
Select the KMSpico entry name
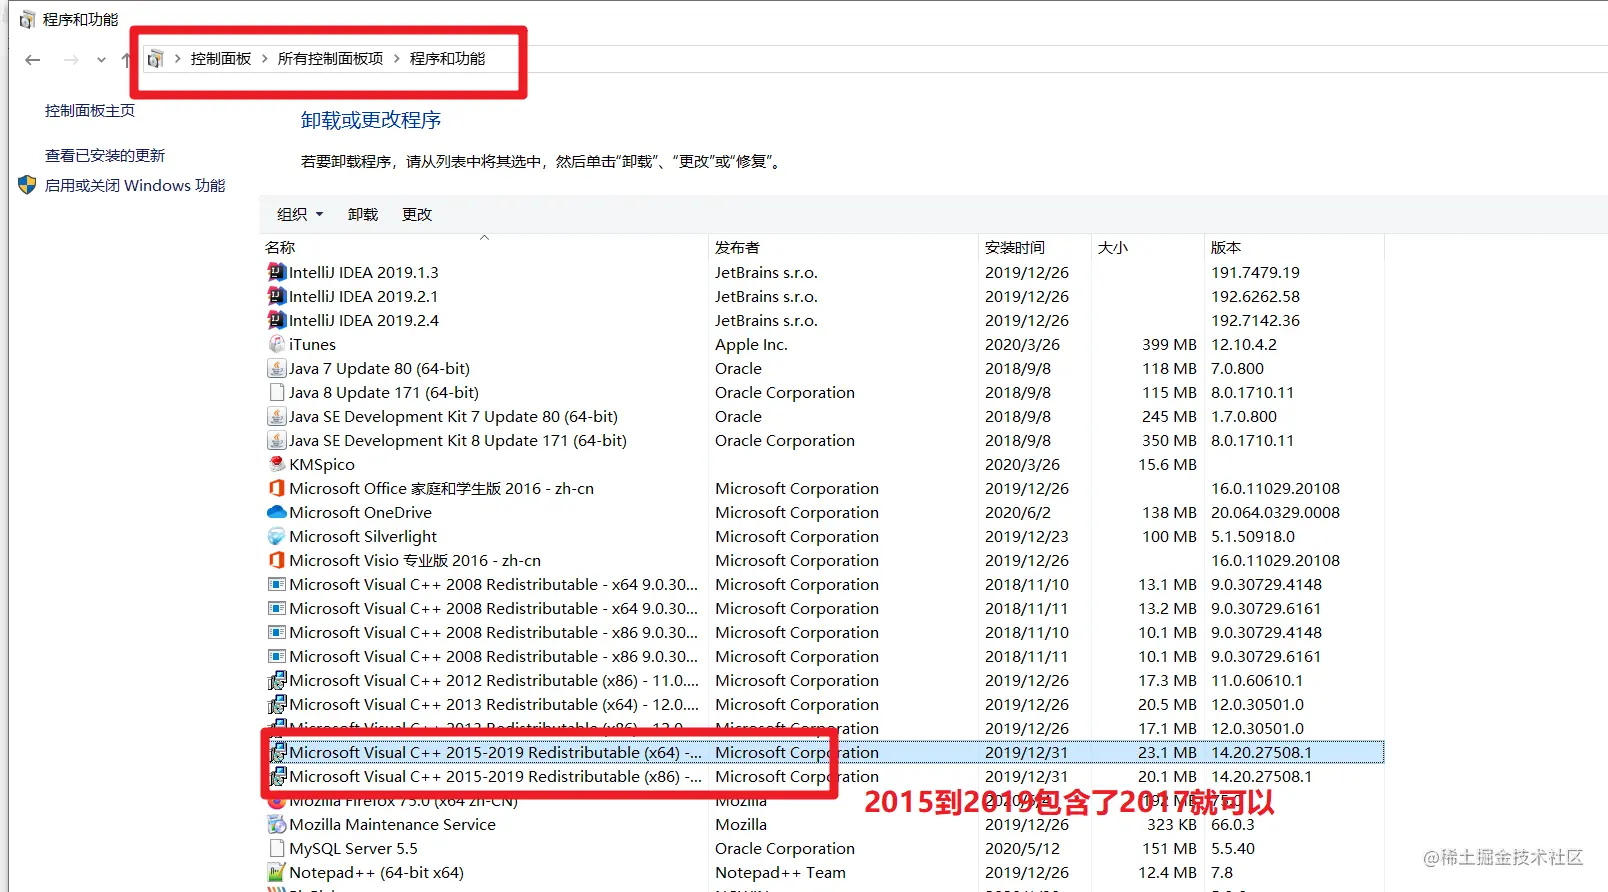(322, 464)
